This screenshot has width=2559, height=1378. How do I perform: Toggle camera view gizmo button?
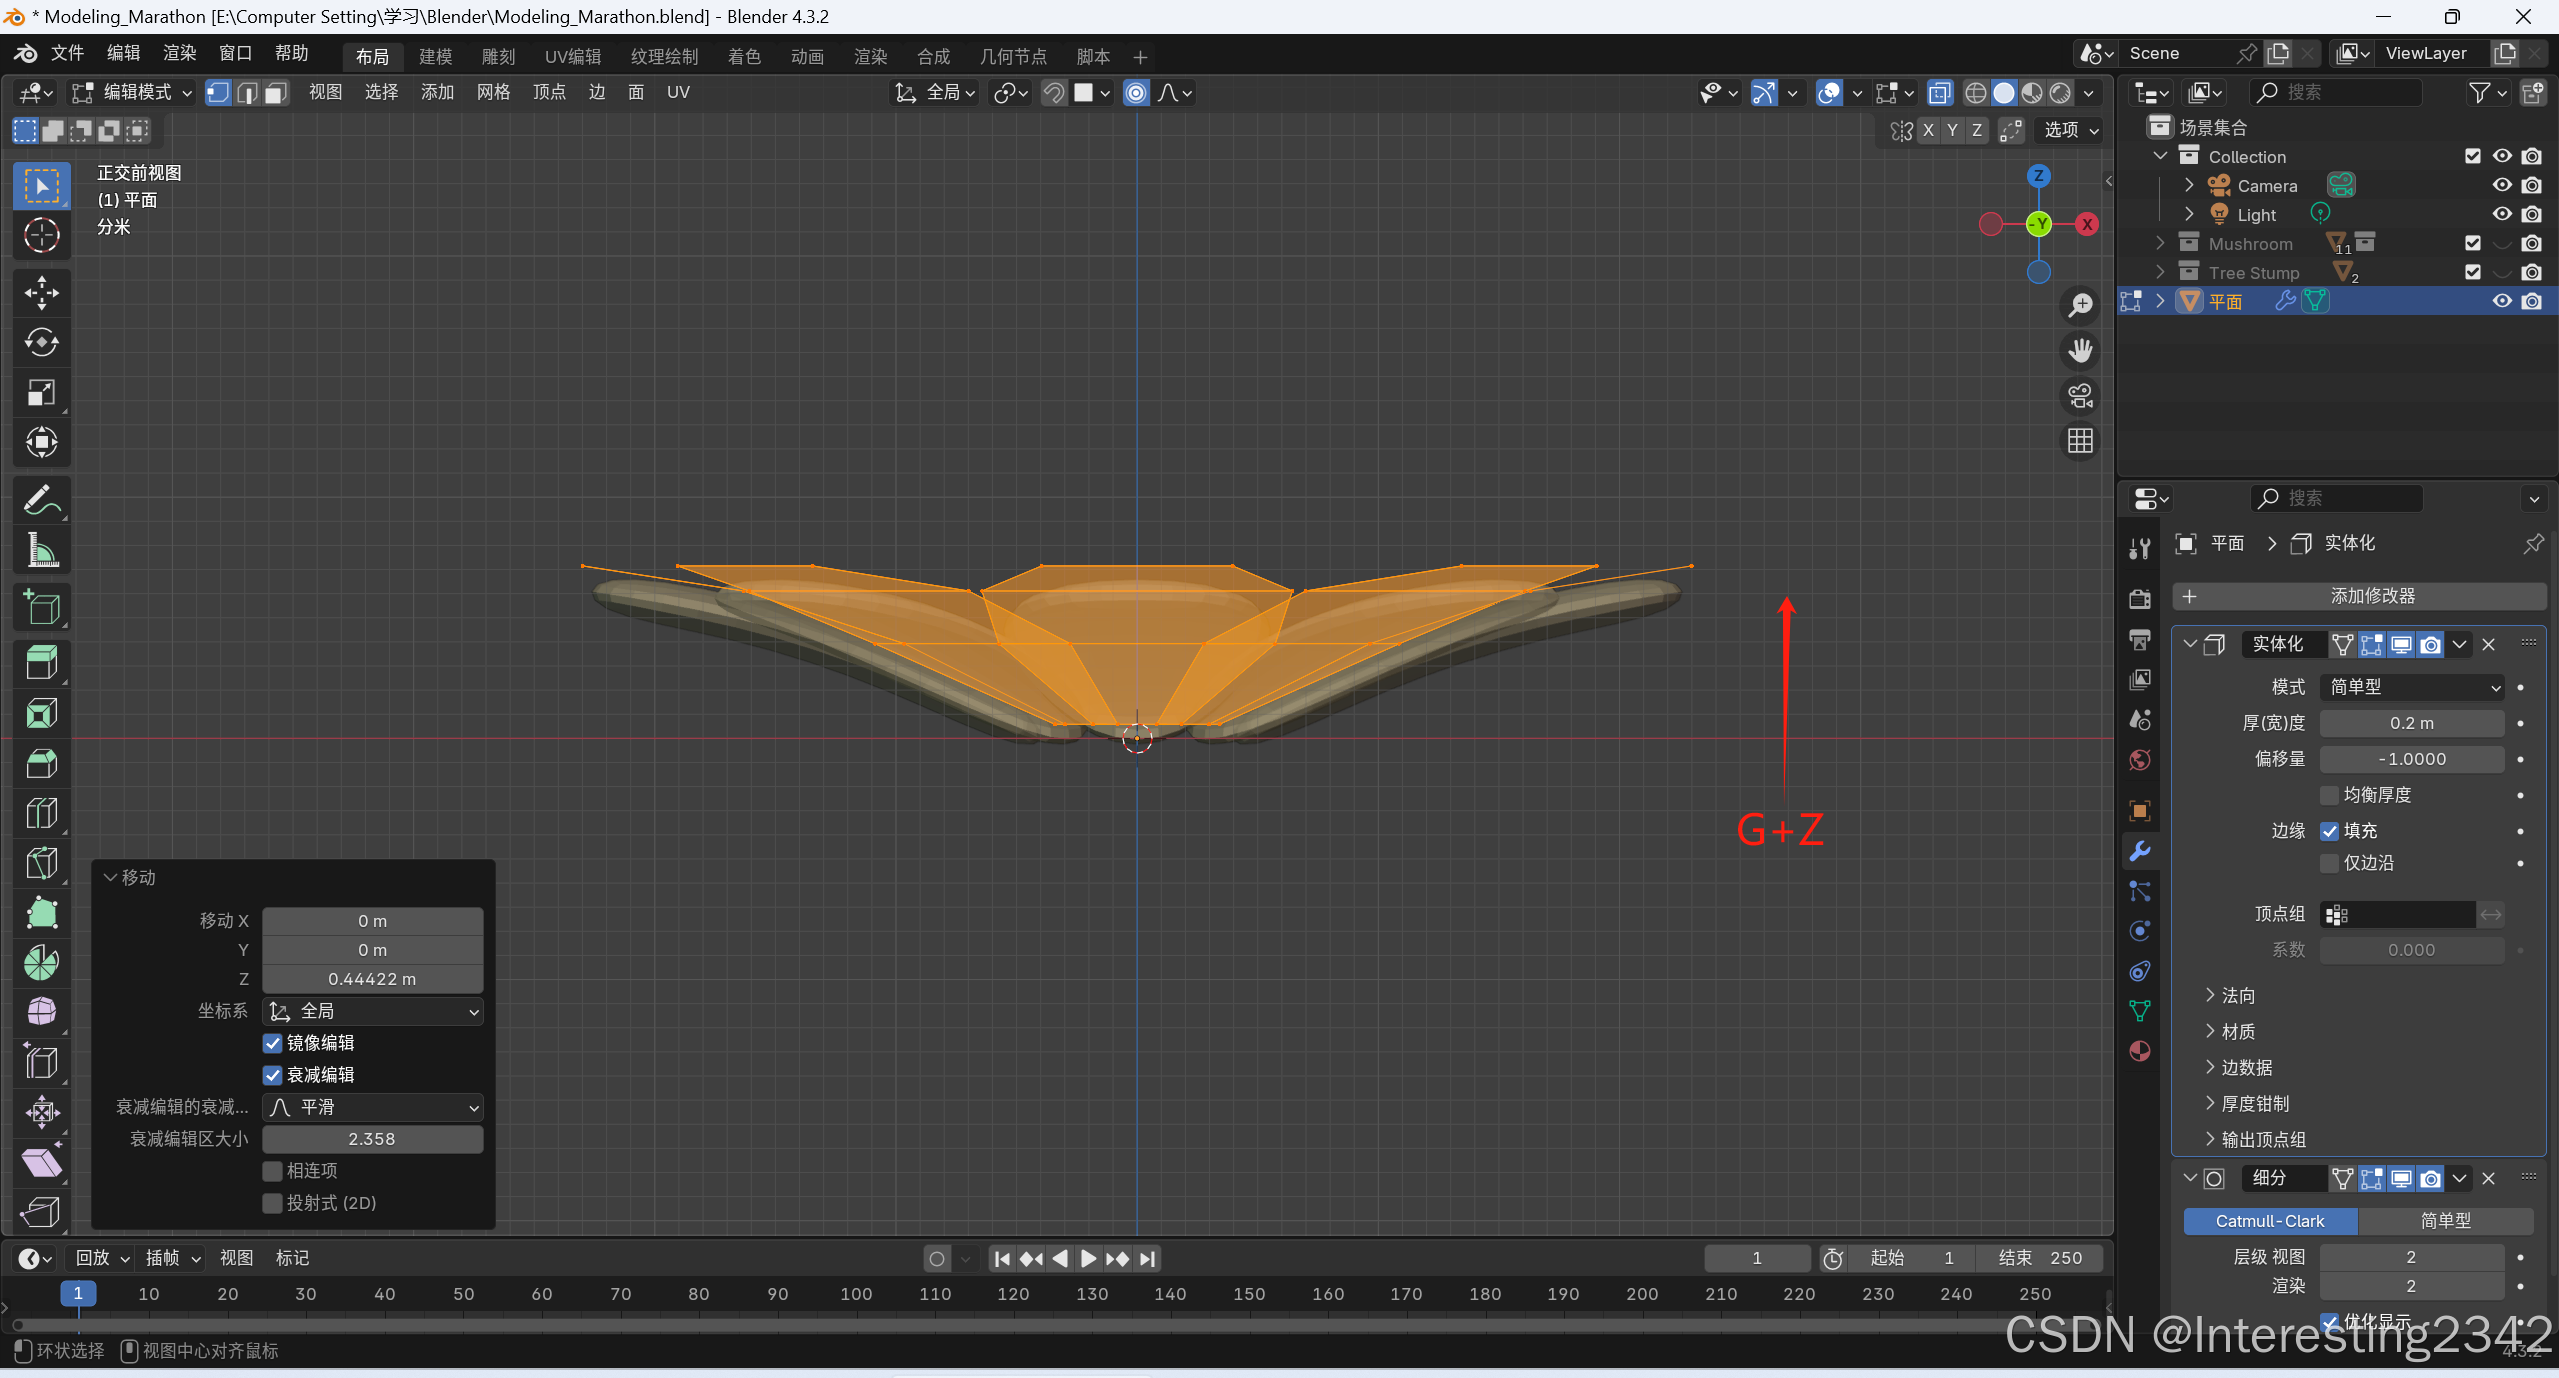pyautogui.click(x=2080, y=396)
